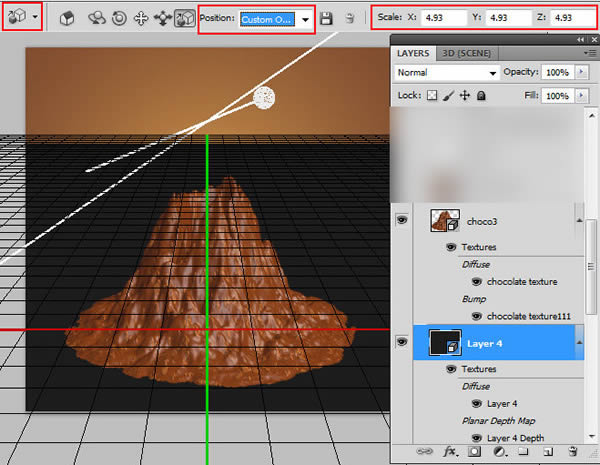The width and height of the screenshot is (600, 465).
Task: Click the Scale X value field
Action: point(444,18)
